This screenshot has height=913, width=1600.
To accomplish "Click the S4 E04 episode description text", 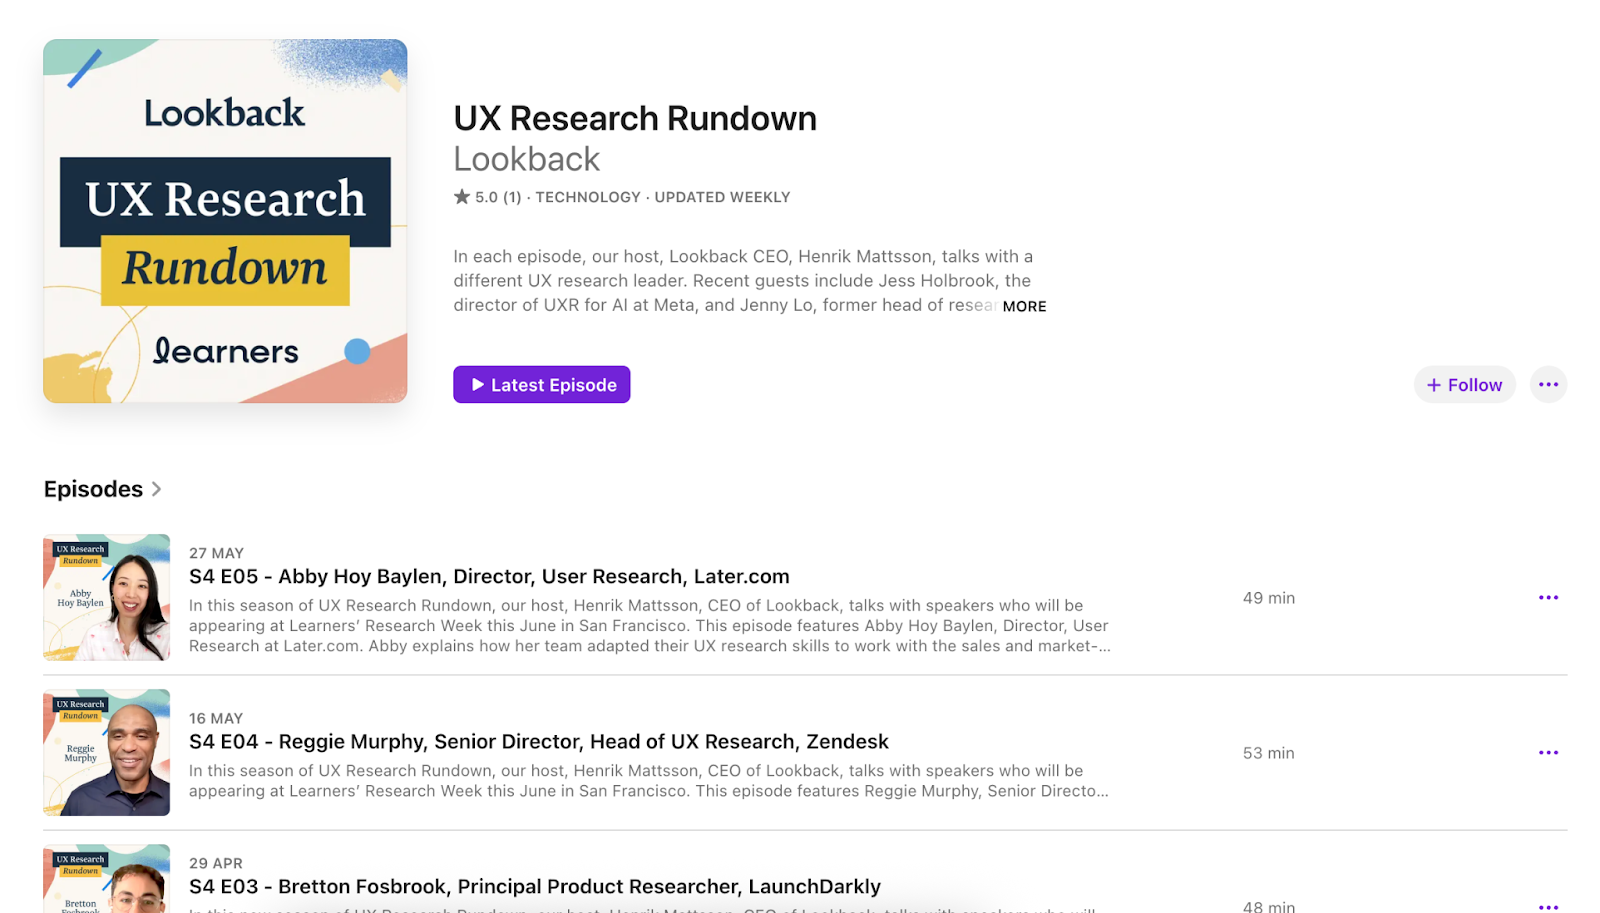I will (649, 781).
